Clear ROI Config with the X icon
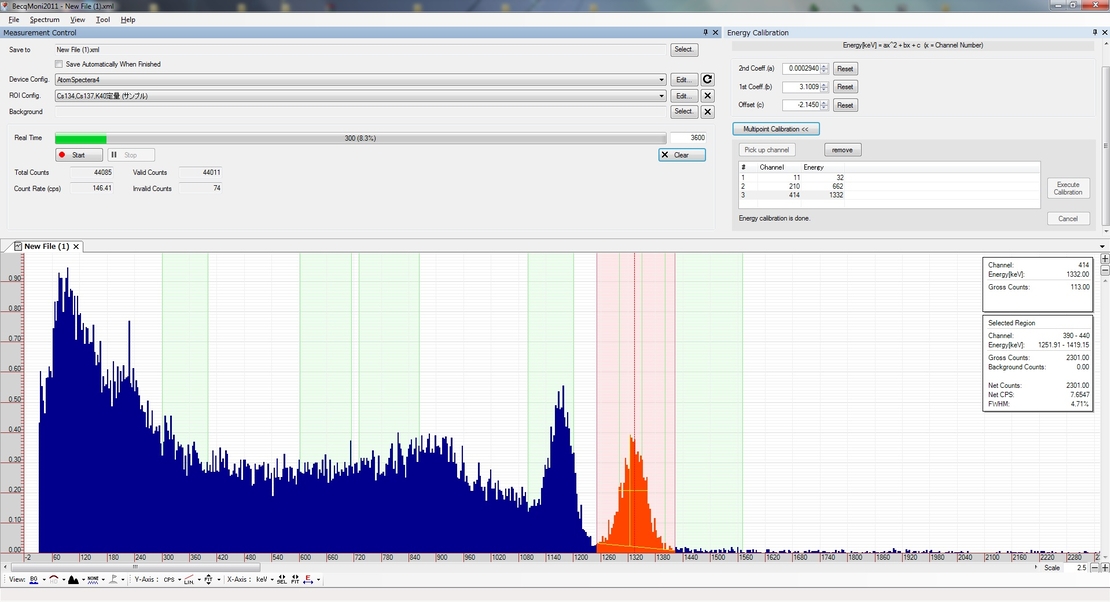 point(707,96)
